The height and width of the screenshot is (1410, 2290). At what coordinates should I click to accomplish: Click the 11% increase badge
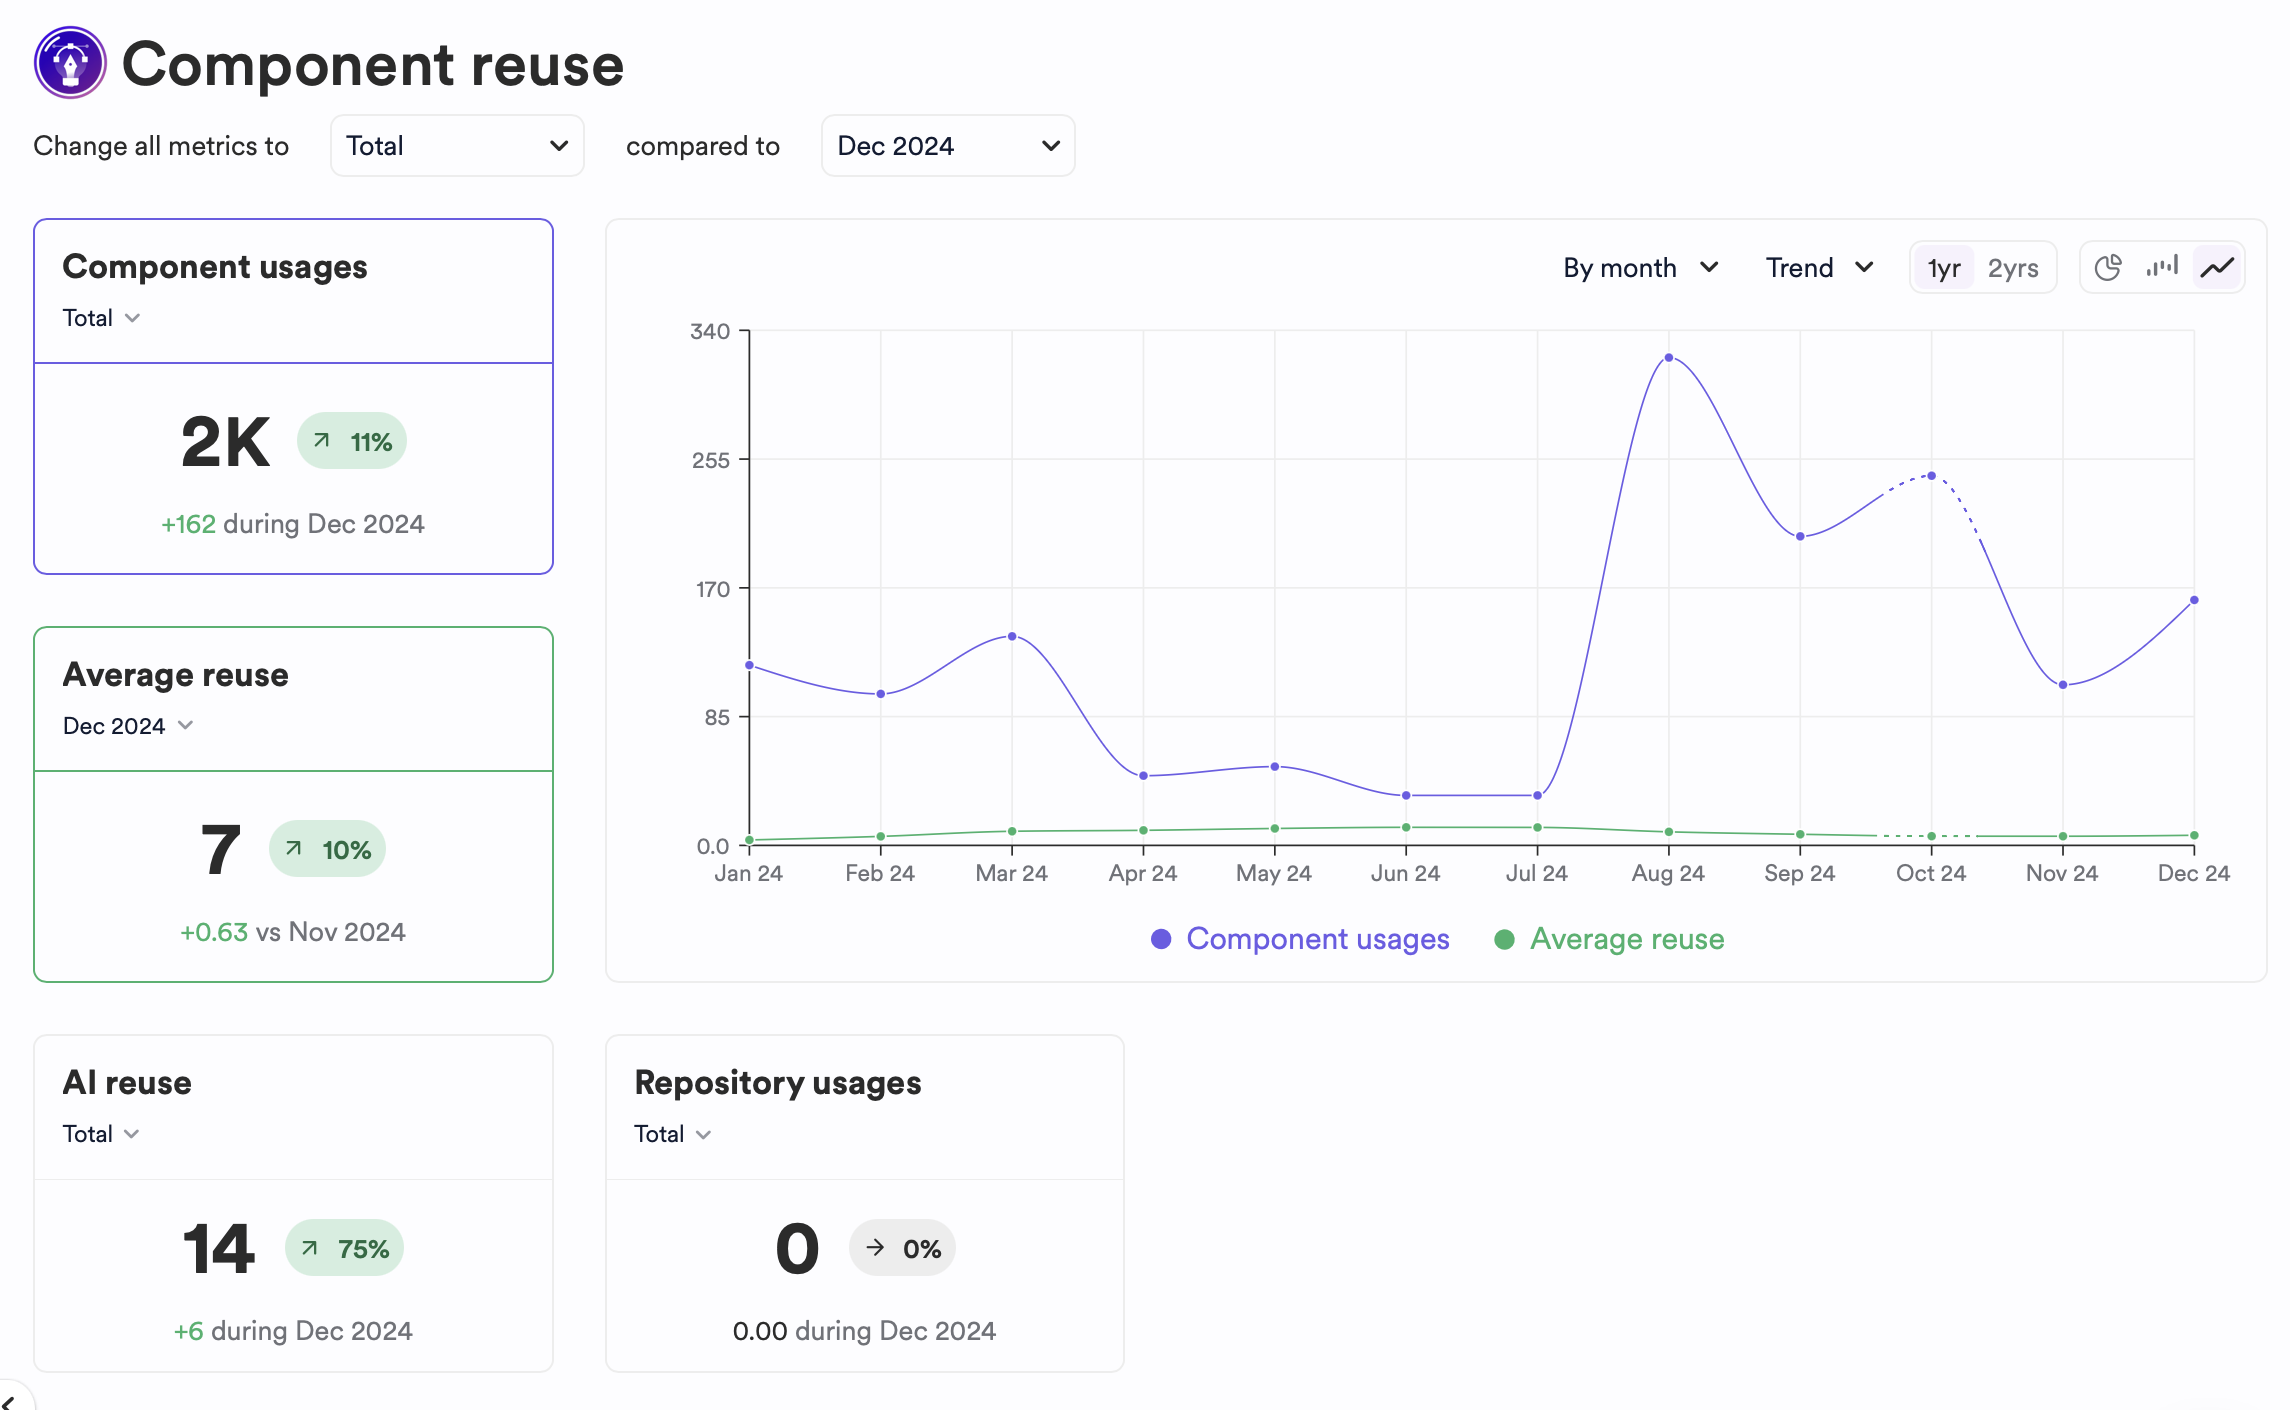pyautogui.click(x=352, y=441)
